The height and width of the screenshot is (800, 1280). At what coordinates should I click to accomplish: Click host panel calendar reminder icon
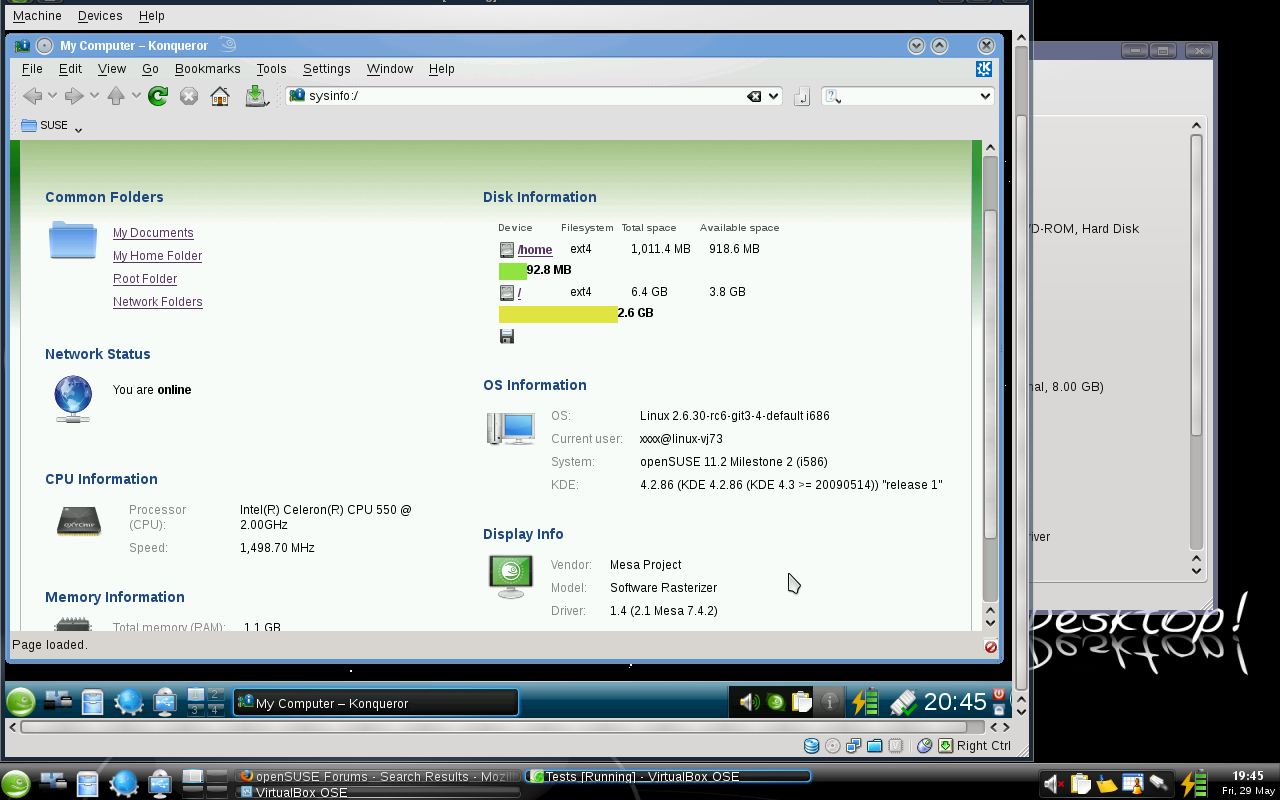pyautogui.click(x=1132, y=785)
